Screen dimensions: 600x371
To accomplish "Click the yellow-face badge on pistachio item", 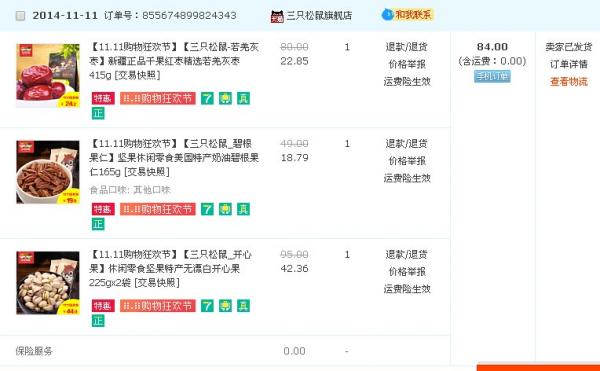I will coord(225,306).
